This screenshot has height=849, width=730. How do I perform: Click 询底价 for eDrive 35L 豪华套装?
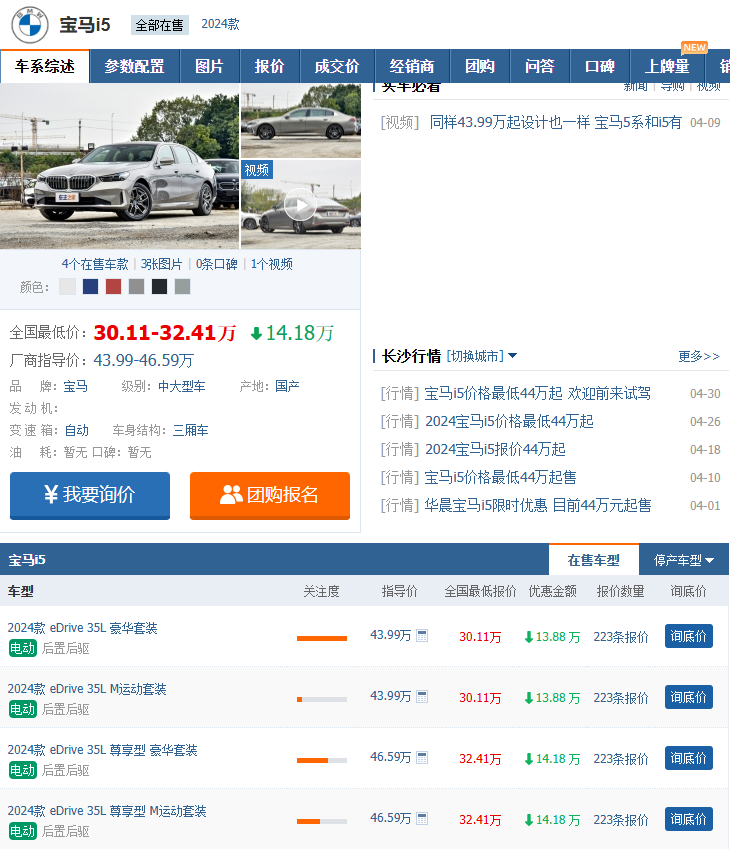tap(688, 636)
